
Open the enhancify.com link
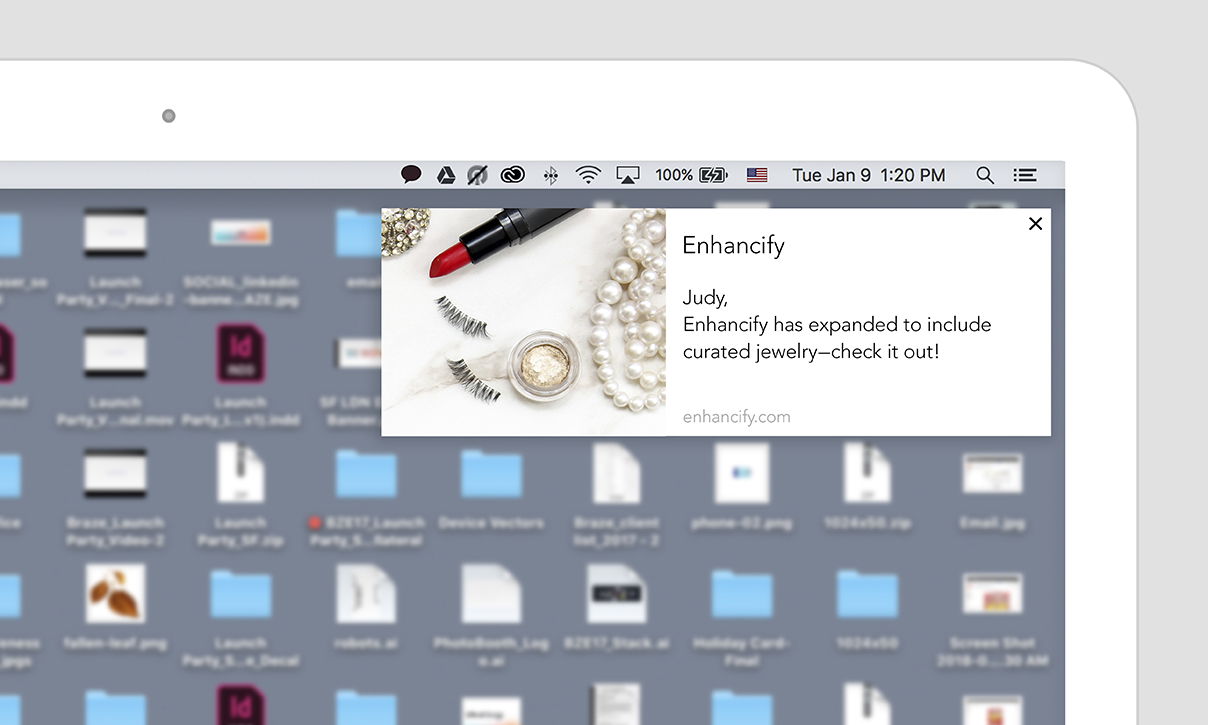[736, 417]
